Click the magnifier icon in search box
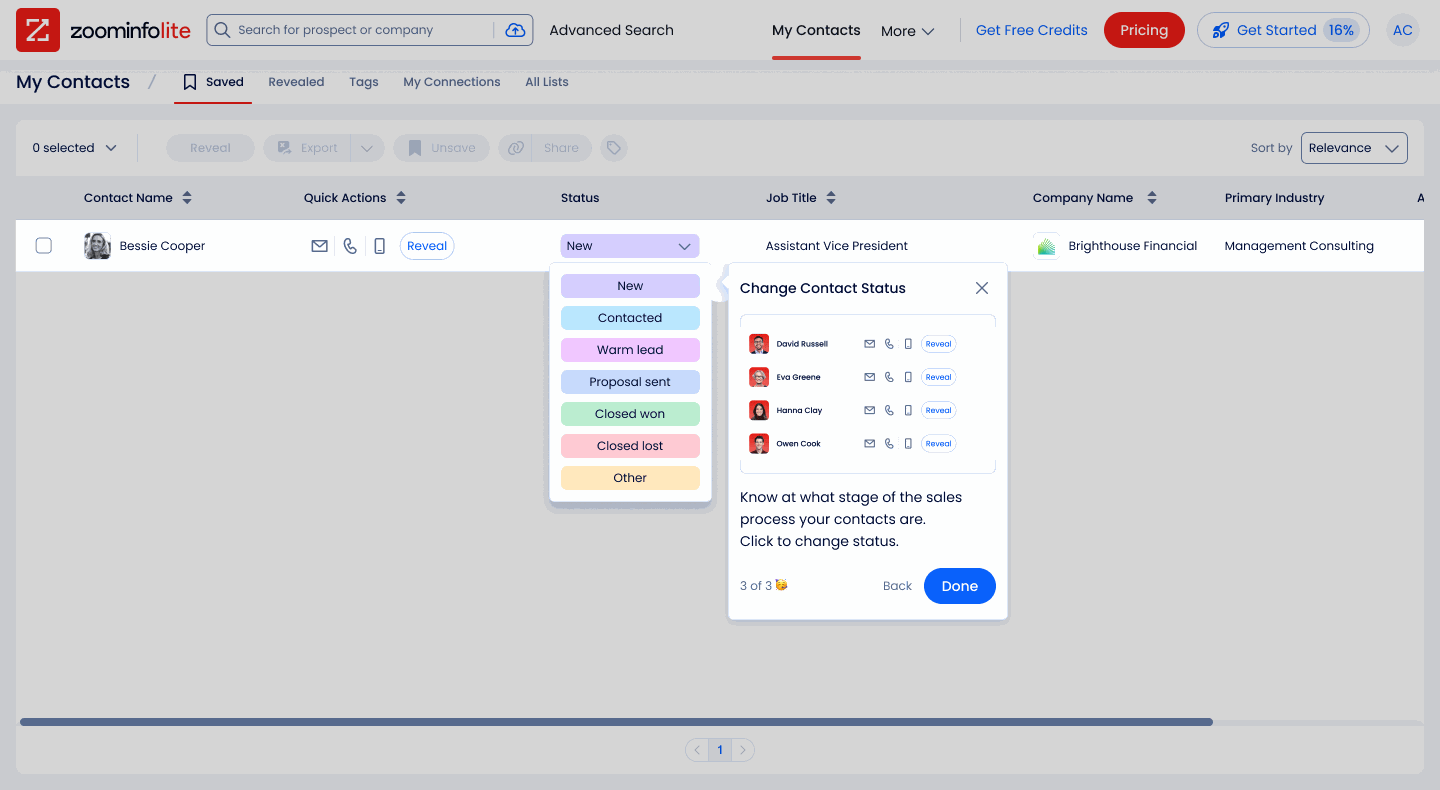Viewport: 1440px width, 790px height. point(222,30)
